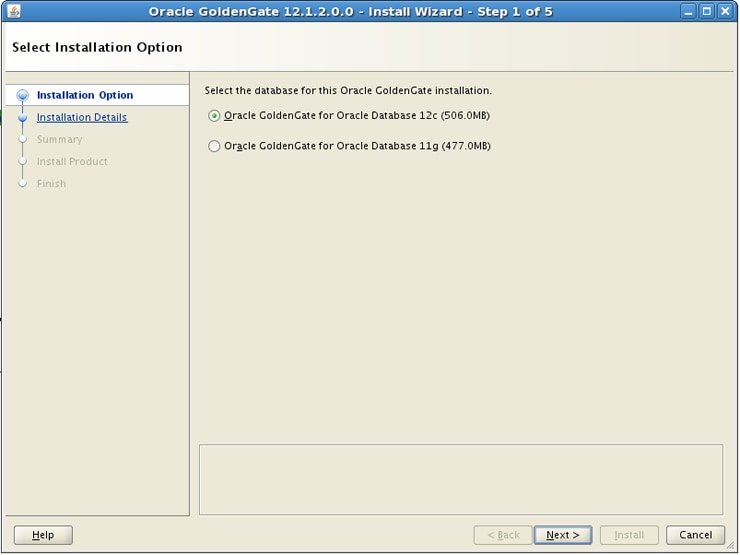Click the Install Product step bullet
The image size is (740, 555).
pyautogui.click(x=22, y=161)
